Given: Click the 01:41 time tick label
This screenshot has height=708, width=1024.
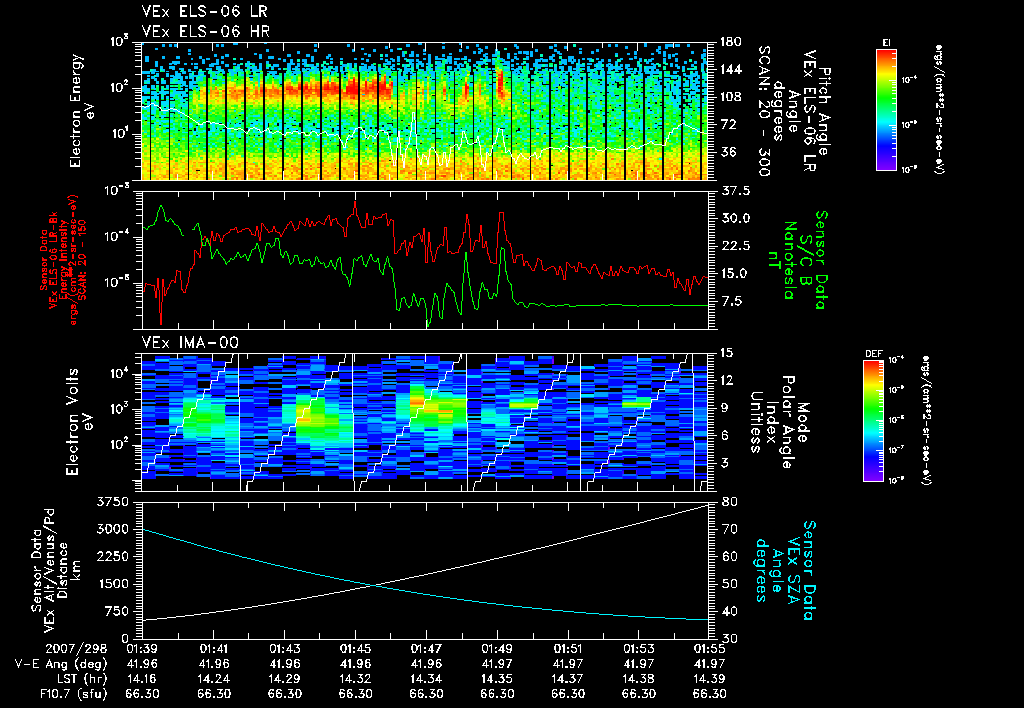Looking at the screenshot, I should pos(214,649).
